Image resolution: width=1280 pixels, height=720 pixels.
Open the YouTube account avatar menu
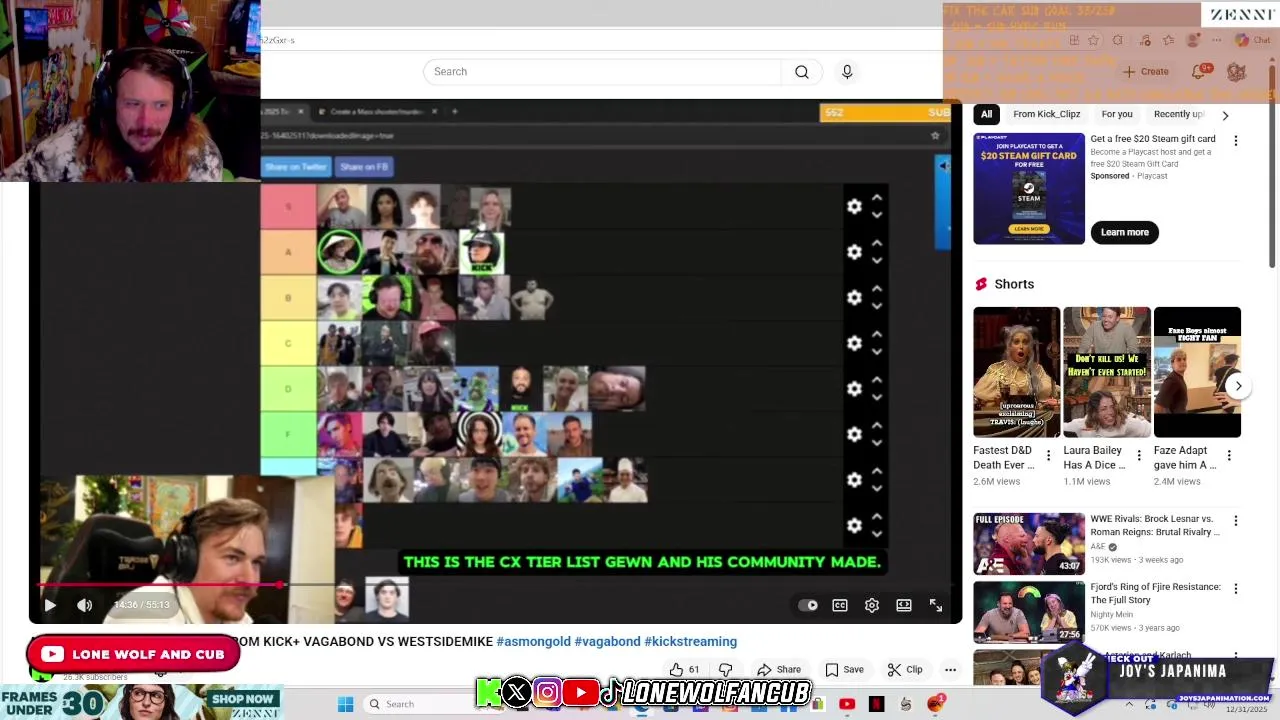(1236, 72)
